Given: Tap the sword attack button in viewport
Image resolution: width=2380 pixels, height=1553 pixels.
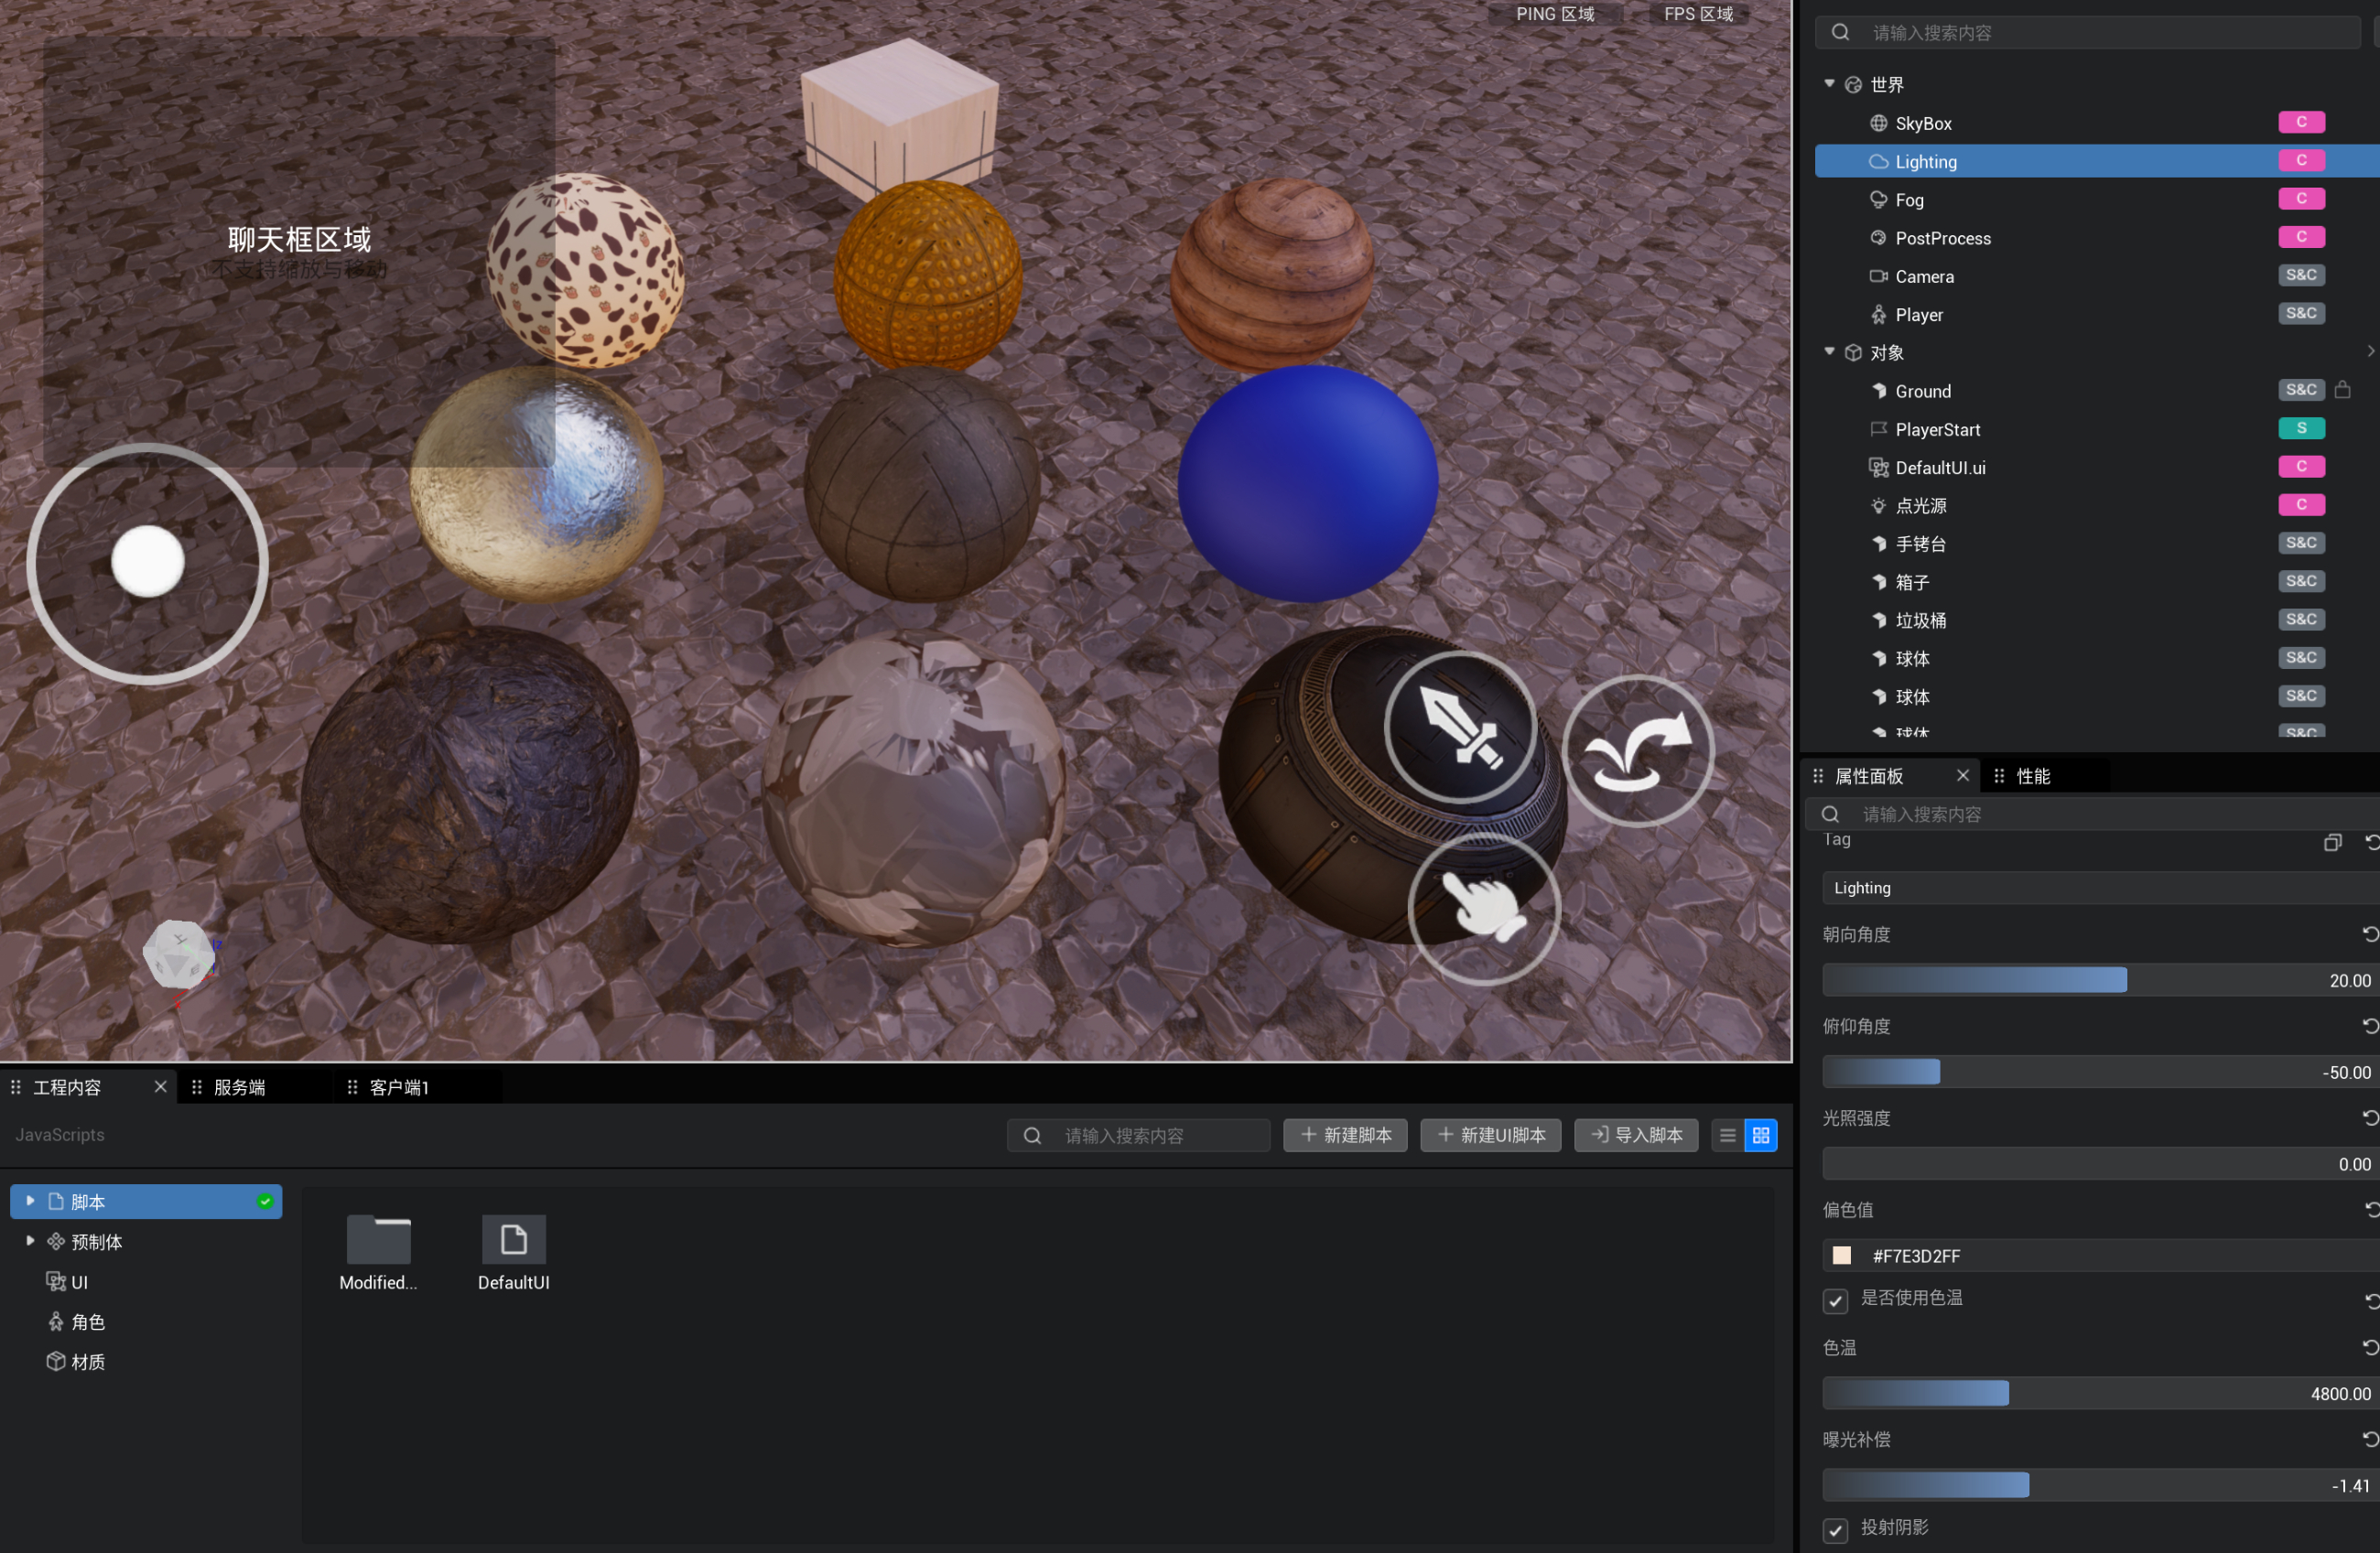Looking at the screenshot, I should pyautogui.click(x=1460, y=727).
